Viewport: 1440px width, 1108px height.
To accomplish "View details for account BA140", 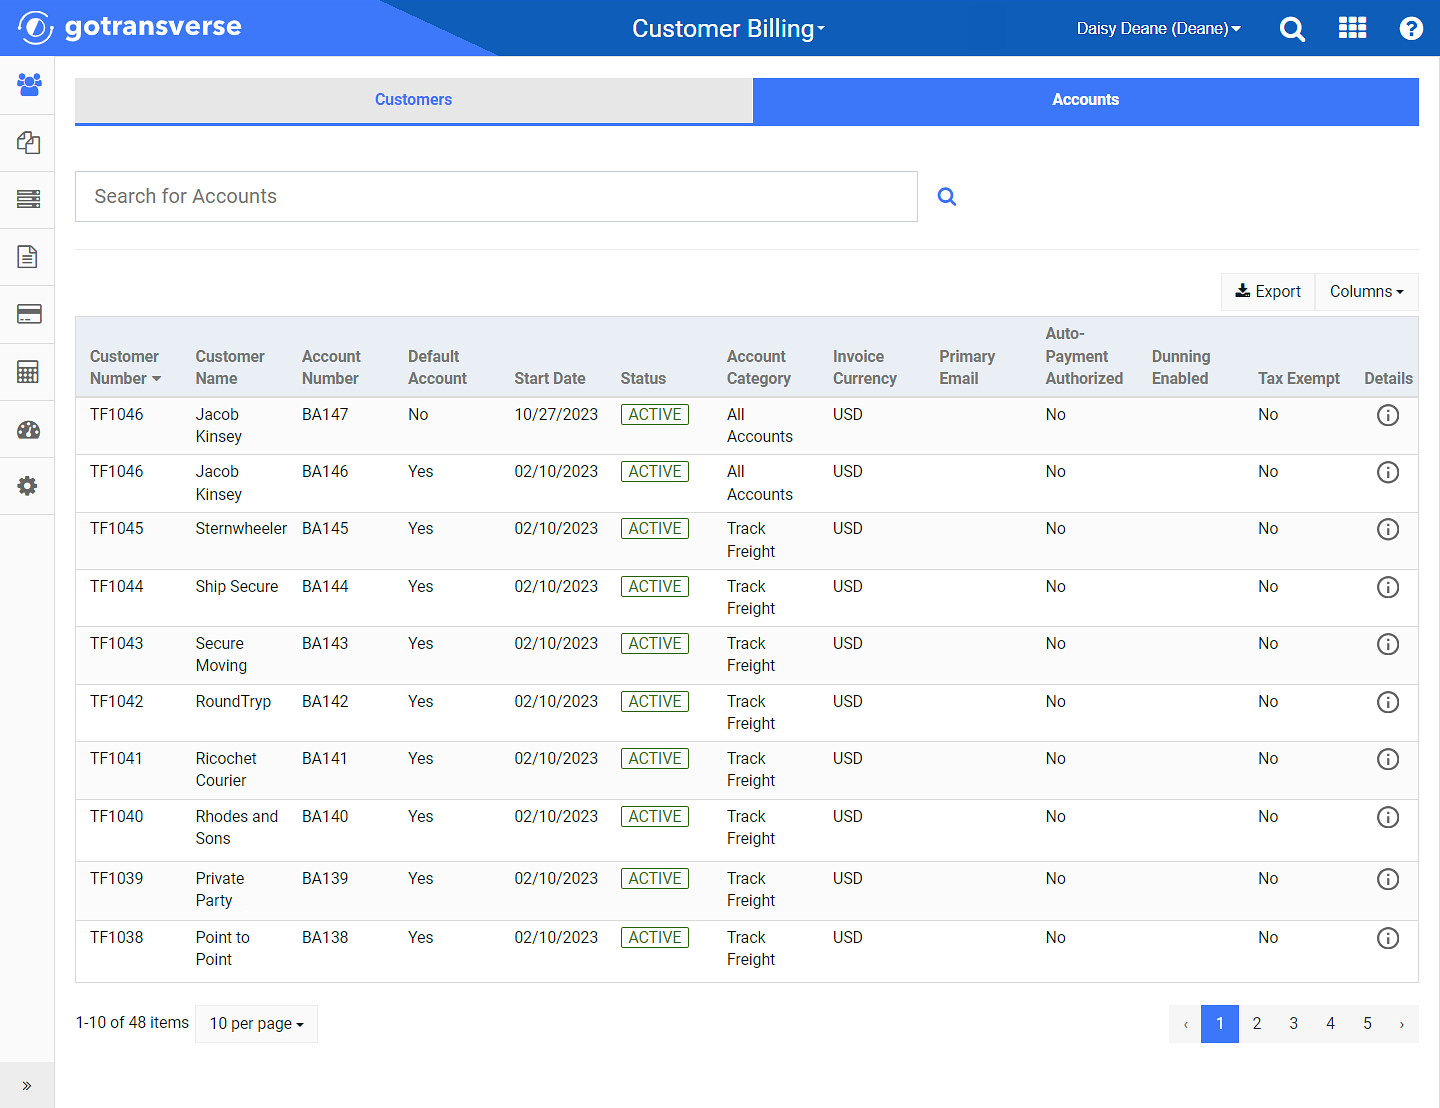I will click(x=1388, y=817).
